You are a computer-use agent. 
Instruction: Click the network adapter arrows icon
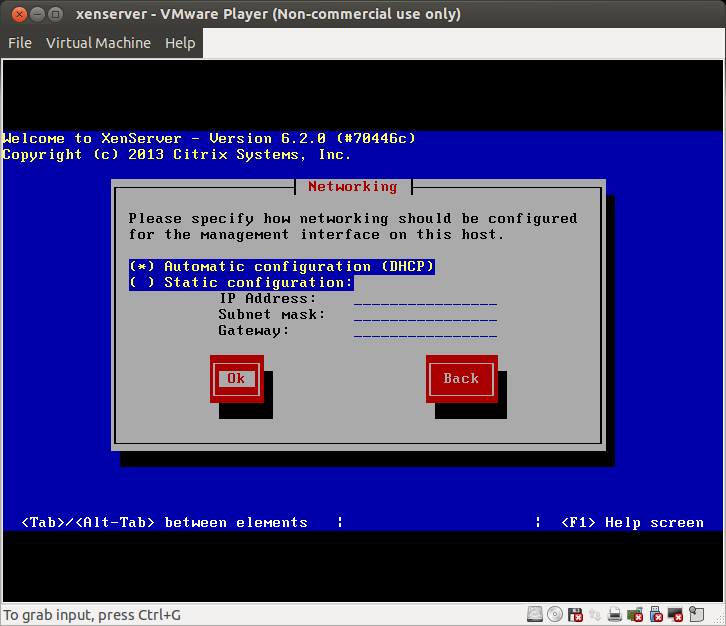[595, 615]
